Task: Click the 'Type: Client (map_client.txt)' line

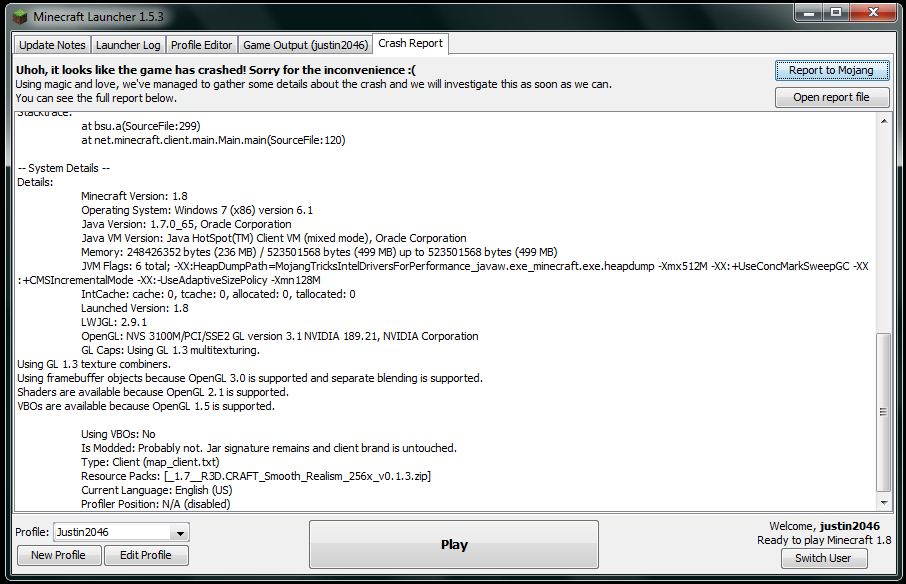Action: point(150,462)
